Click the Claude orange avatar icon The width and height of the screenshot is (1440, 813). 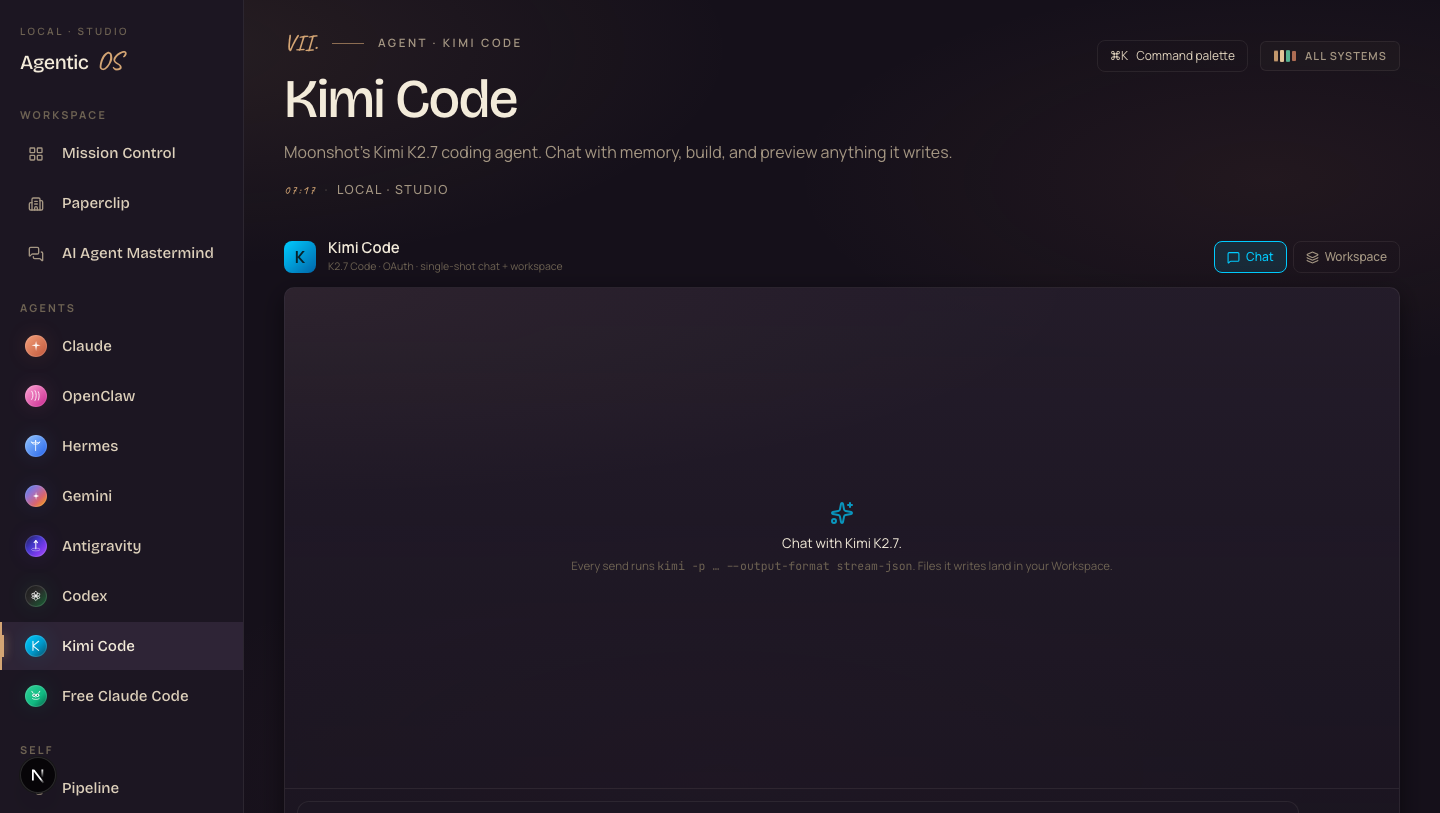coord(36,346)
